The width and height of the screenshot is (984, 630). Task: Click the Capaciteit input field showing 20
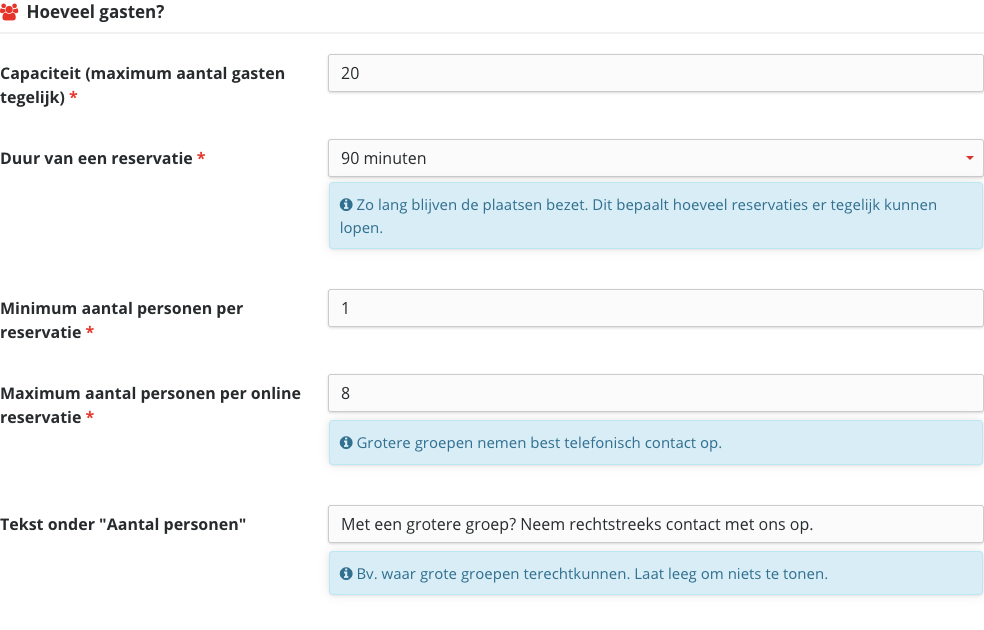click(x=656, y=73)
